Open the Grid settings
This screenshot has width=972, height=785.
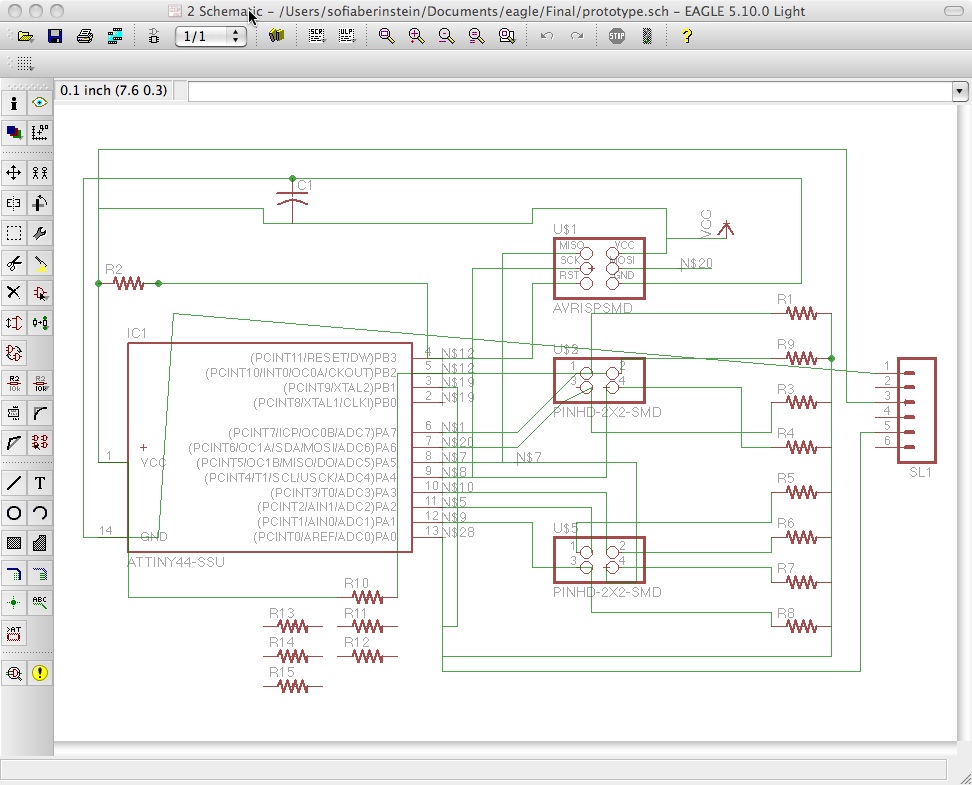point(25,63)
